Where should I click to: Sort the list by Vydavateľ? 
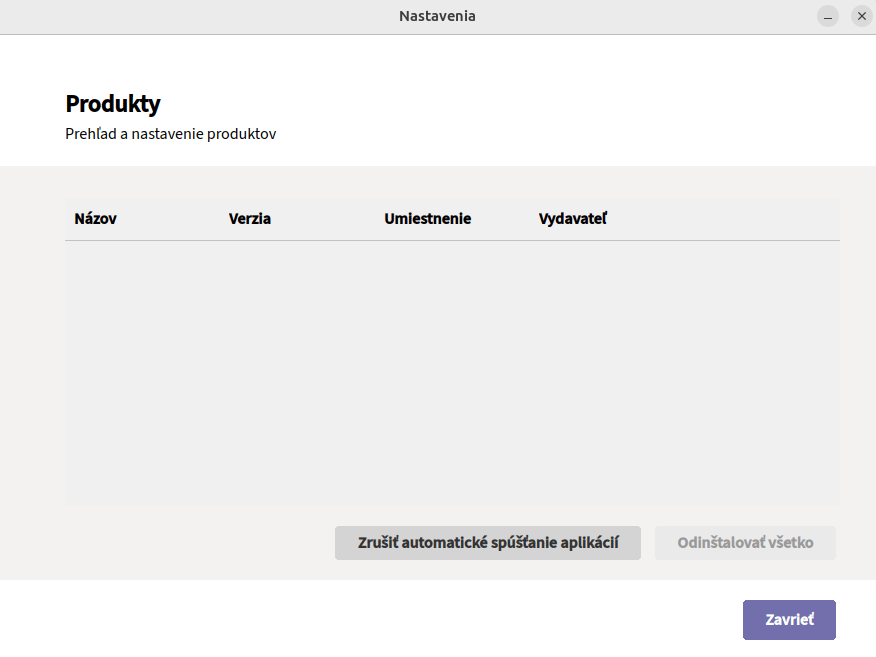coord(572,219)
